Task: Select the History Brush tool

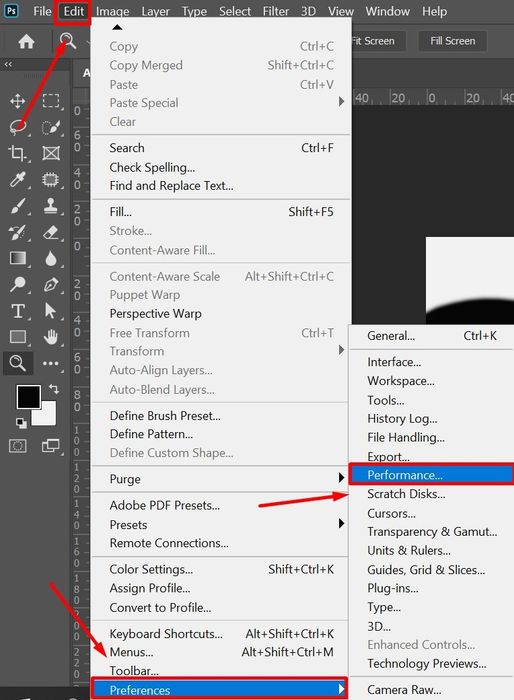Action: point(17,232)
